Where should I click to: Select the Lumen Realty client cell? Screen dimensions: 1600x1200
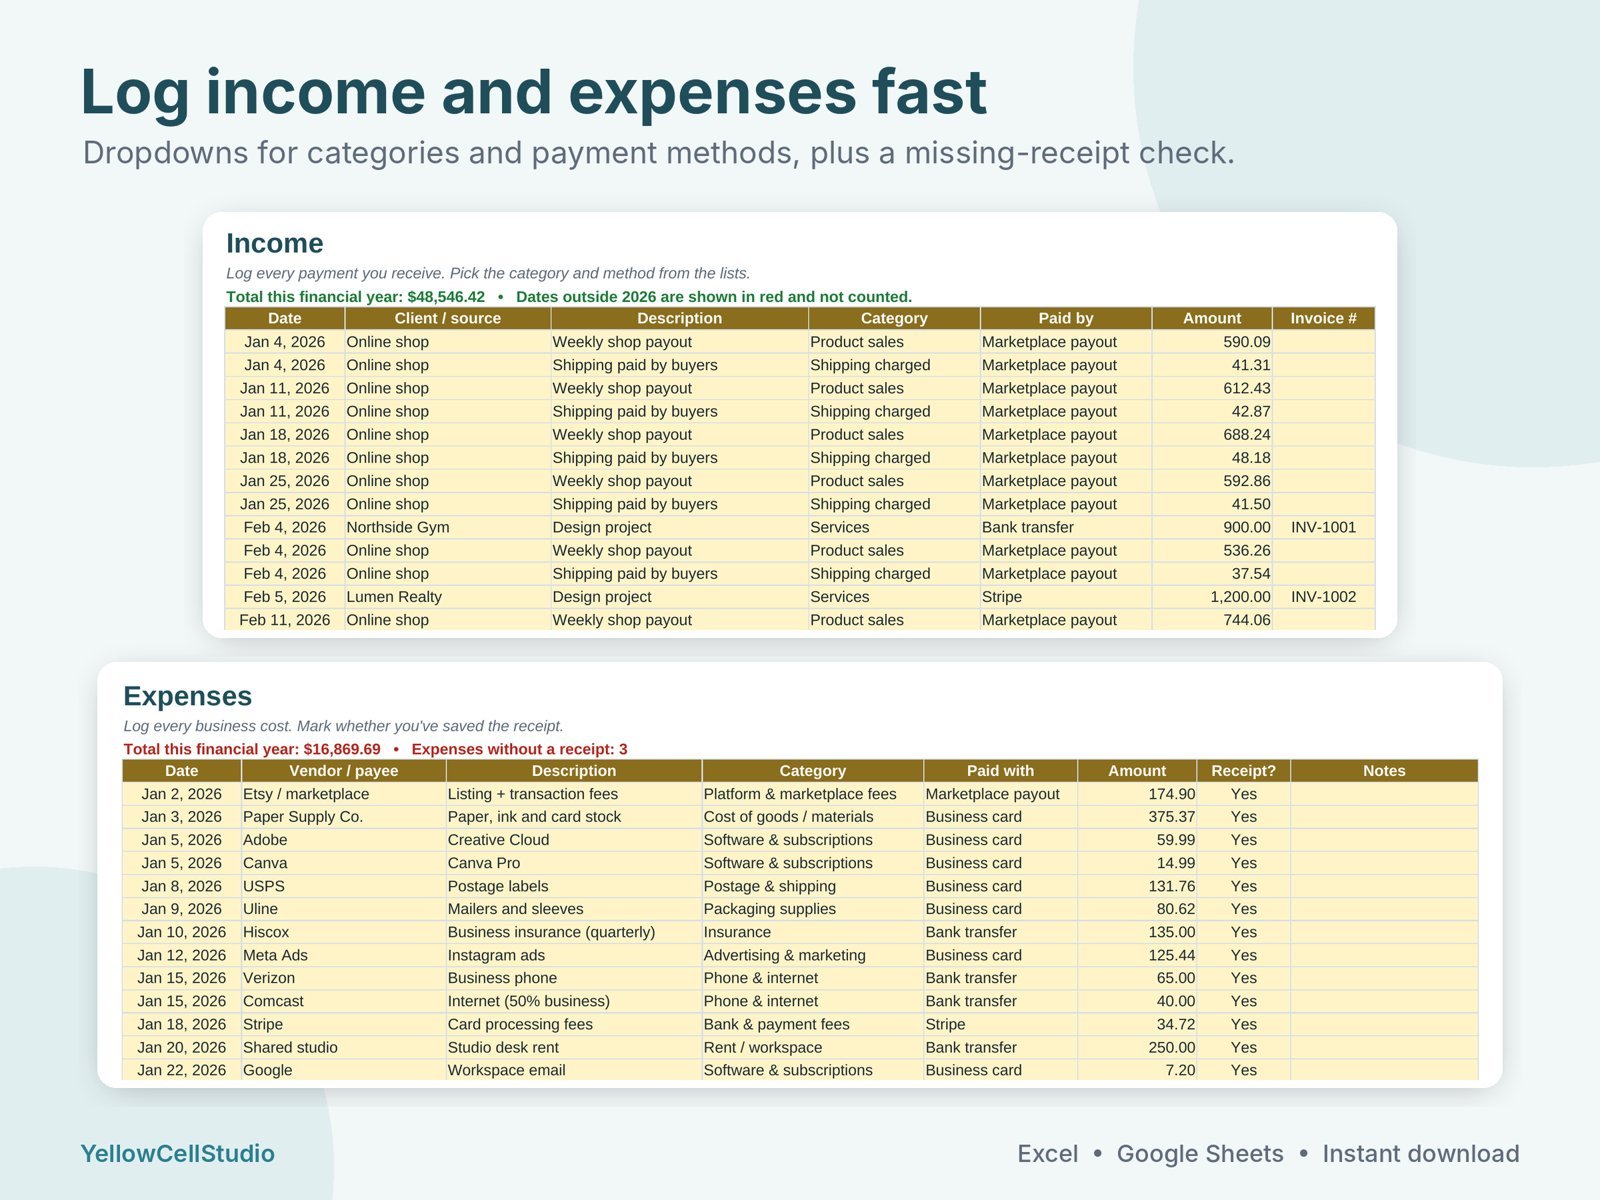447,597
